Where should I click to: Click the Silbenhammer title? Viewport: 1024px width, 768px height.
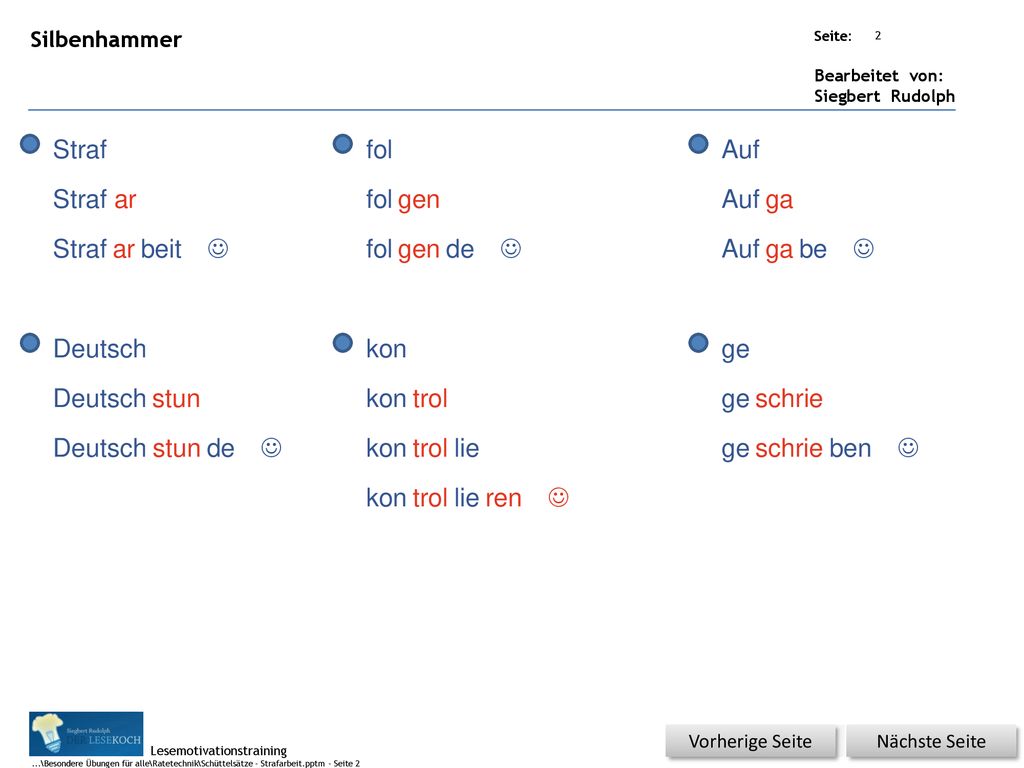point(106,39)
